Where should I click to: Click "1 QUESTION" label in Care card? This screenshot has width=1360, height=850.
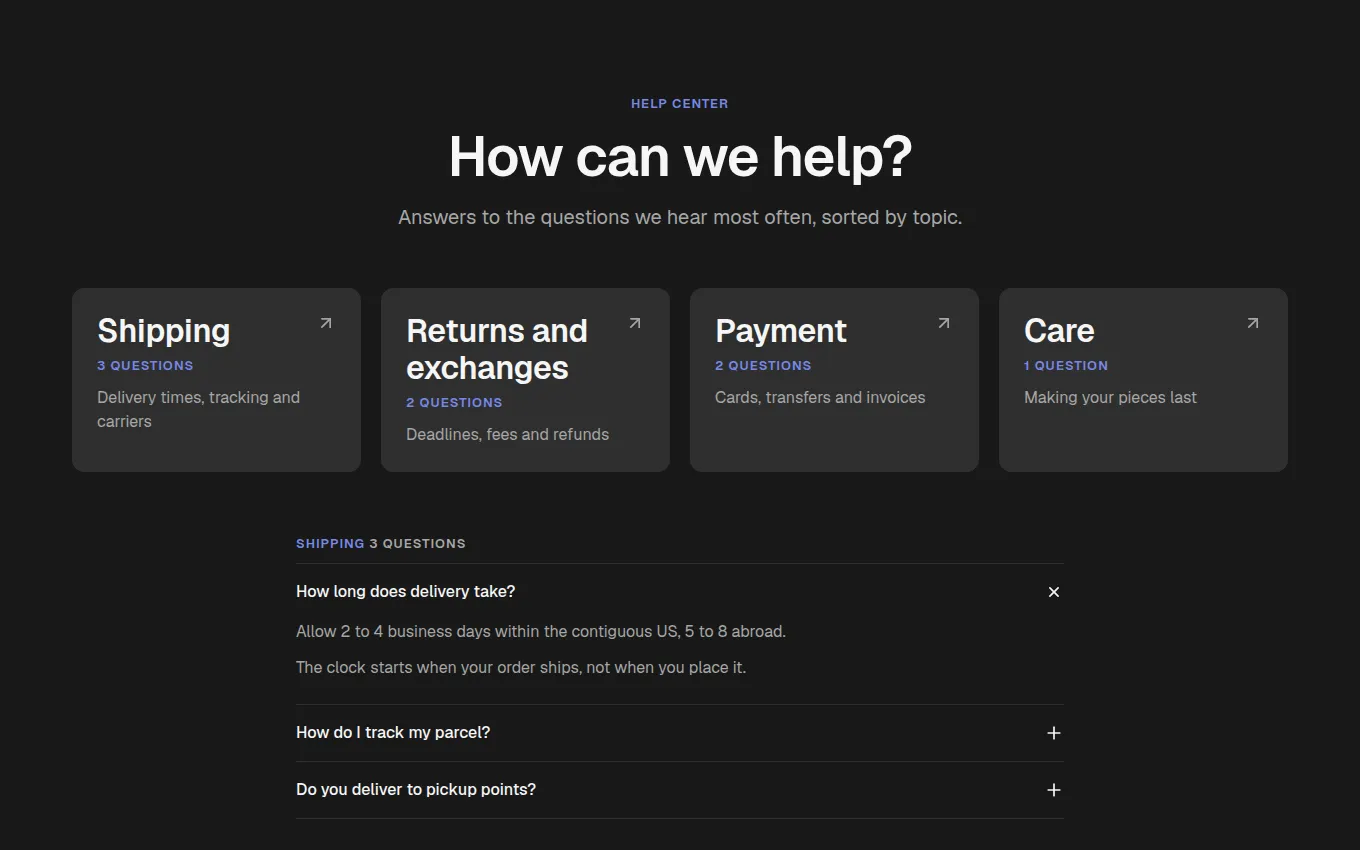(x=1066, y=366)
